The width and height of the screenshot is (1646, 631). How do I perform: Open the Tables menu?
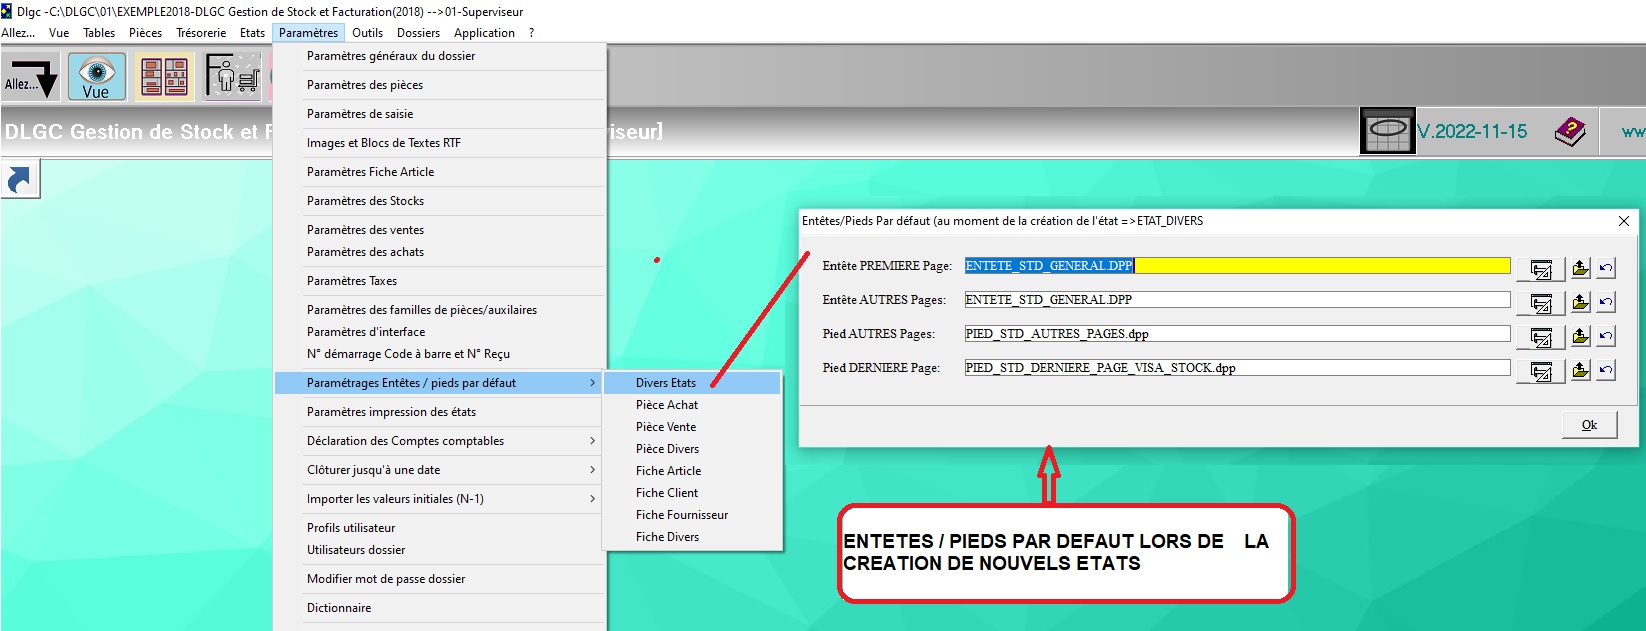pos(99,33)
